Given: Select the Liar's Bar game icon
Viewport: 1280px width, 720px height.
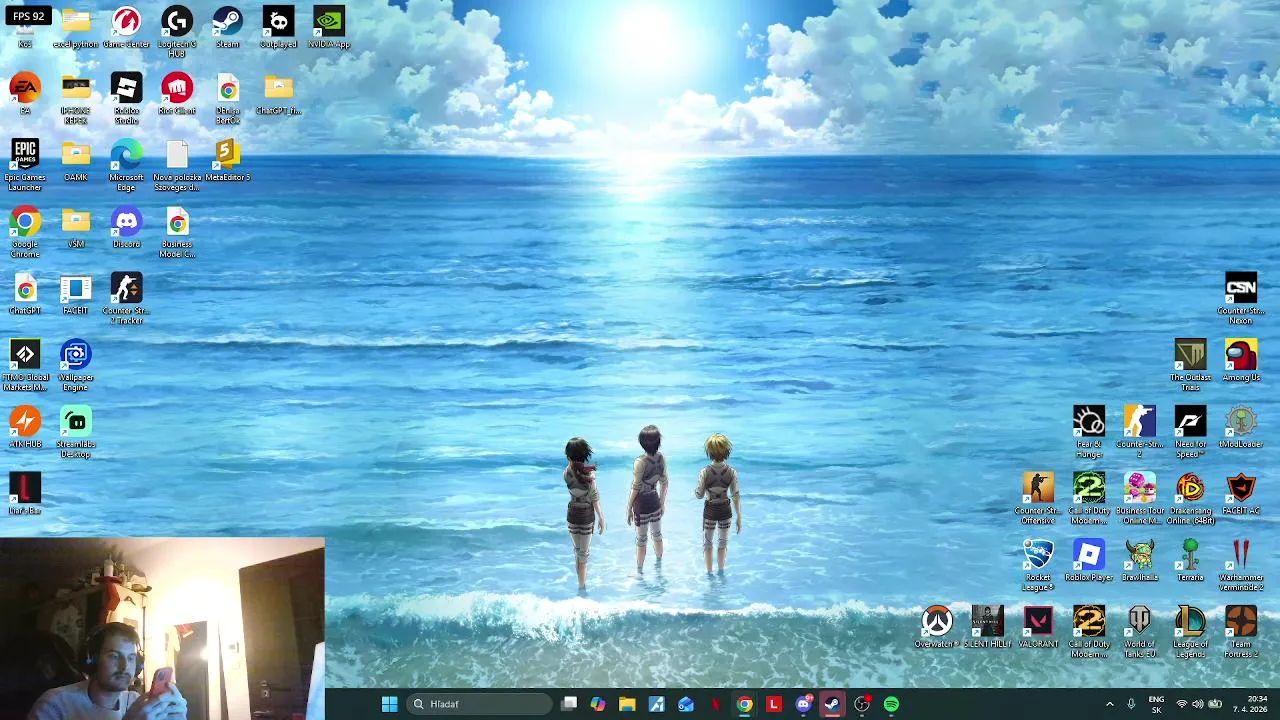Looking at the screenshot, I should [x=25, y=494].
